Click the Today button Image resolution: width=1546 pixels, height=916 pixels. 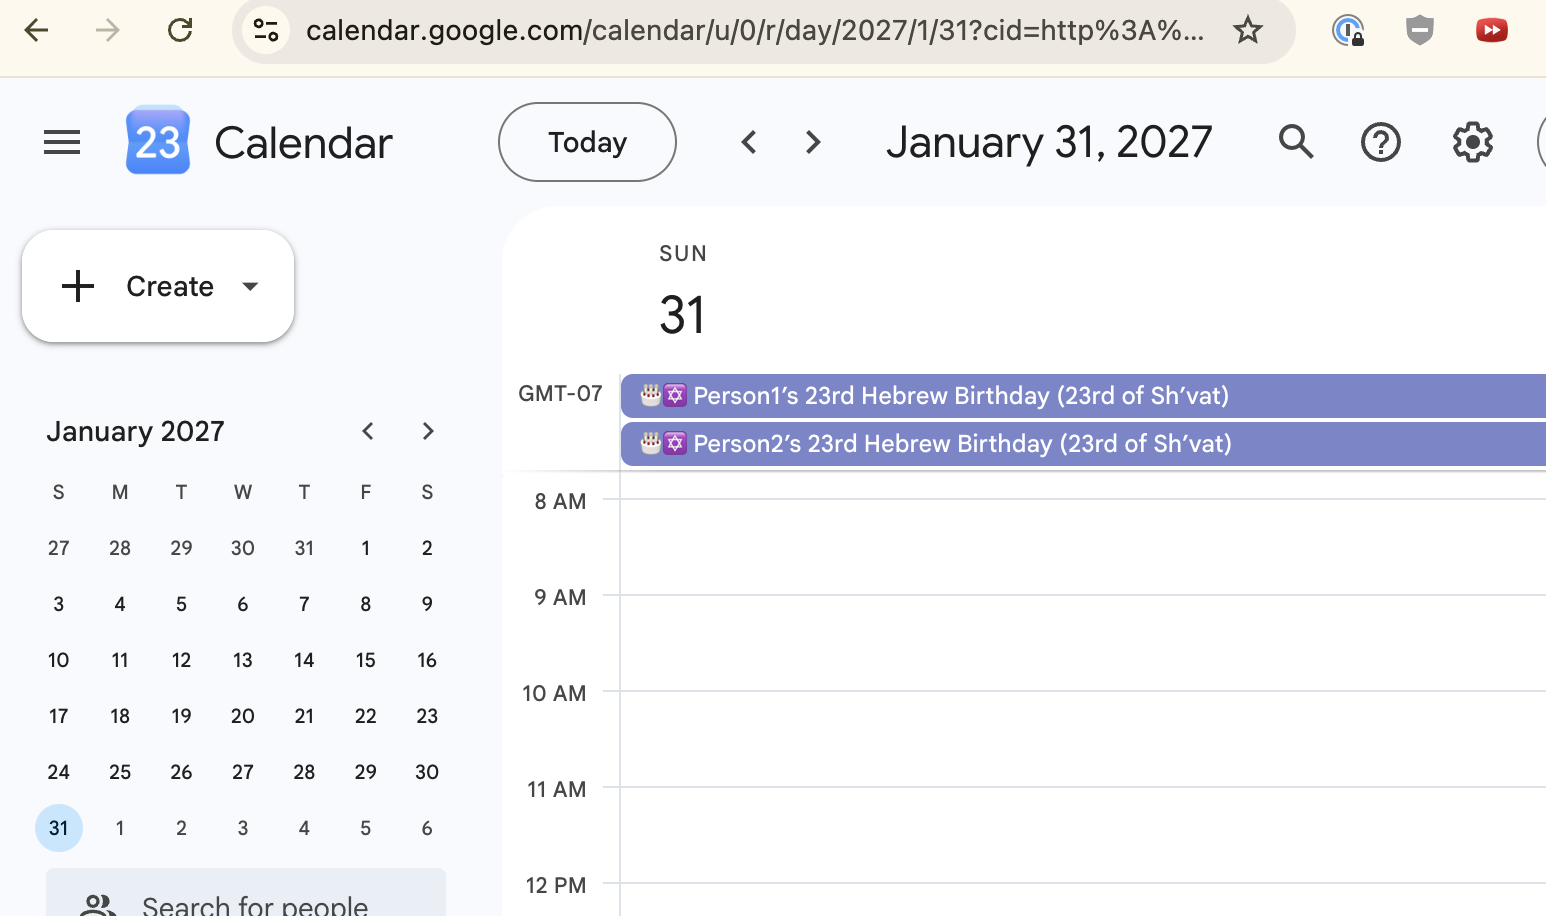(x=587, y=142)
